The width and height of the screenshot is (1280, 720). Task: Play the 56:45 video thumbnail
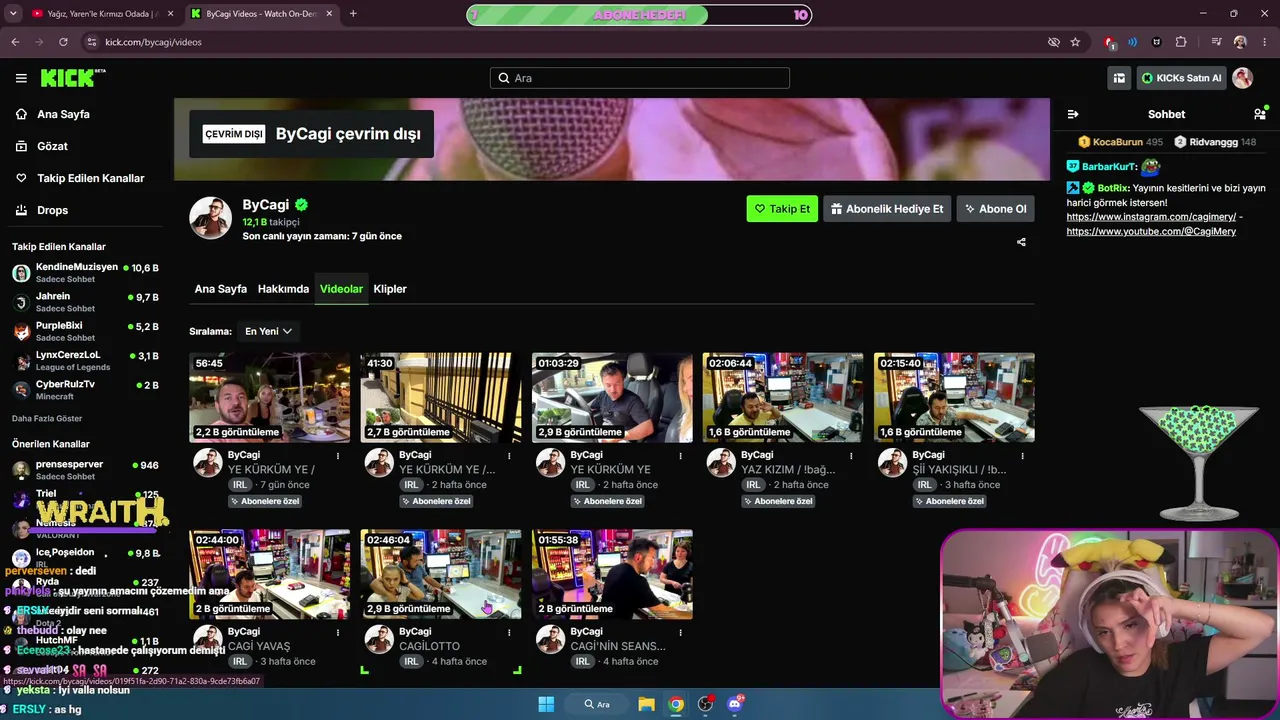click(x=270, y=397)
